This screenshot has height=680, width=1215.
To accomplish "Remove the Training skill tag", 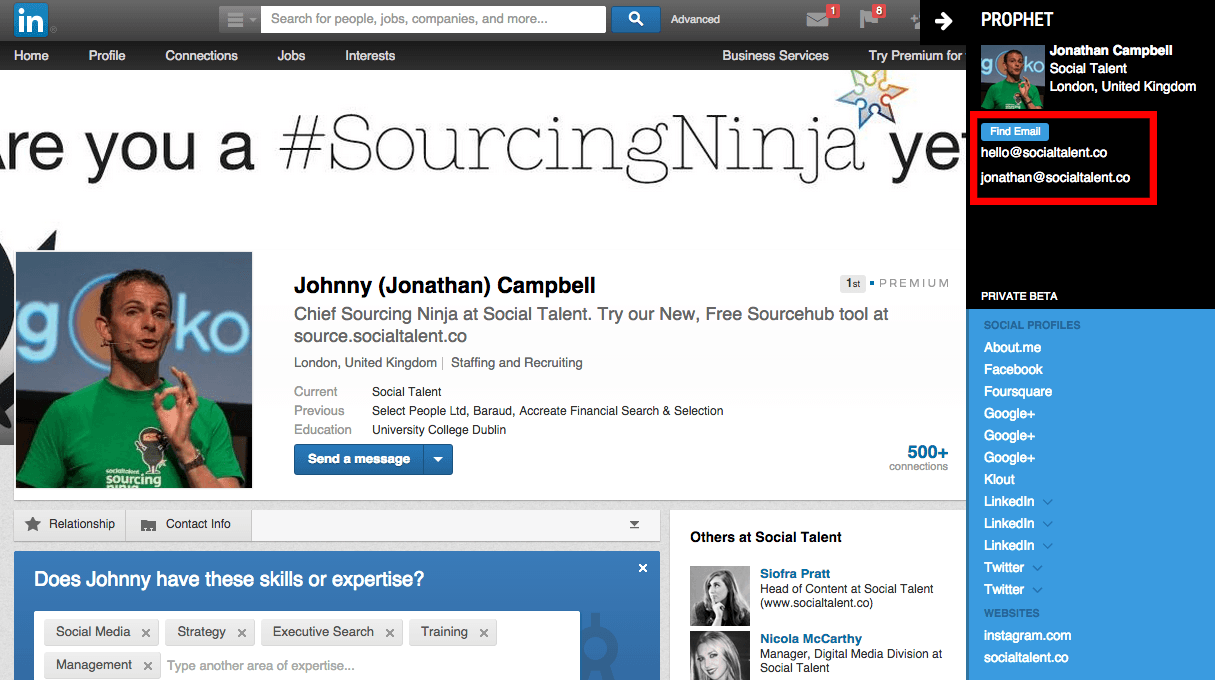I will [x=484, y=633].
